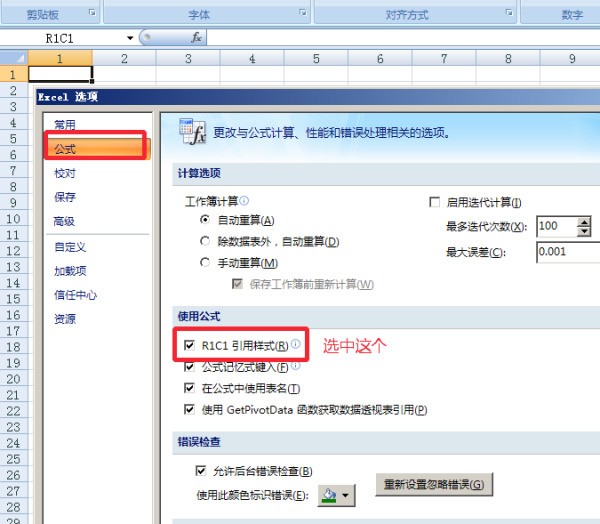The image size is (600, 524).
Task: Open the 对齐方式 group dialog launcher
Action: (509, 13)
